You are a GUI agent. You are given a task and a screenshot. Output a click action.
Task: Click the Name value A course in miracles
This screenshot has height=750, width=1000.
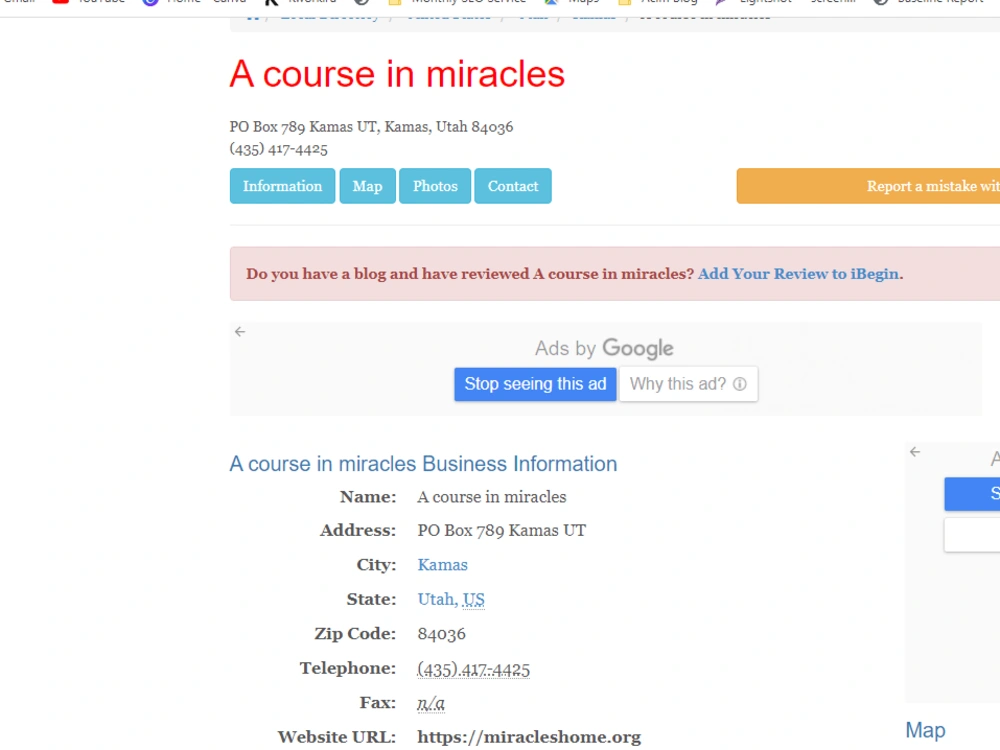pyautogui.click(x=492, y=497)
